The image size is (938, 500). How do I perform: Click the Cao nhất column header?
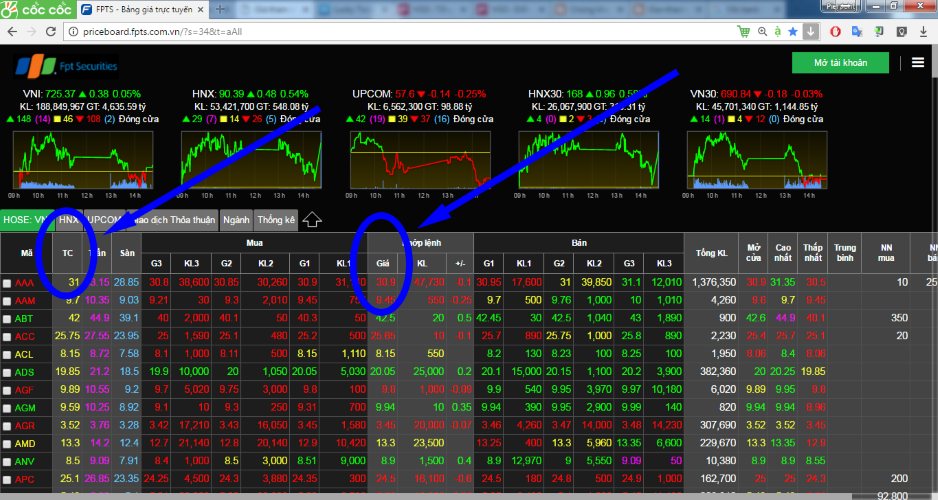pos(783,253)
